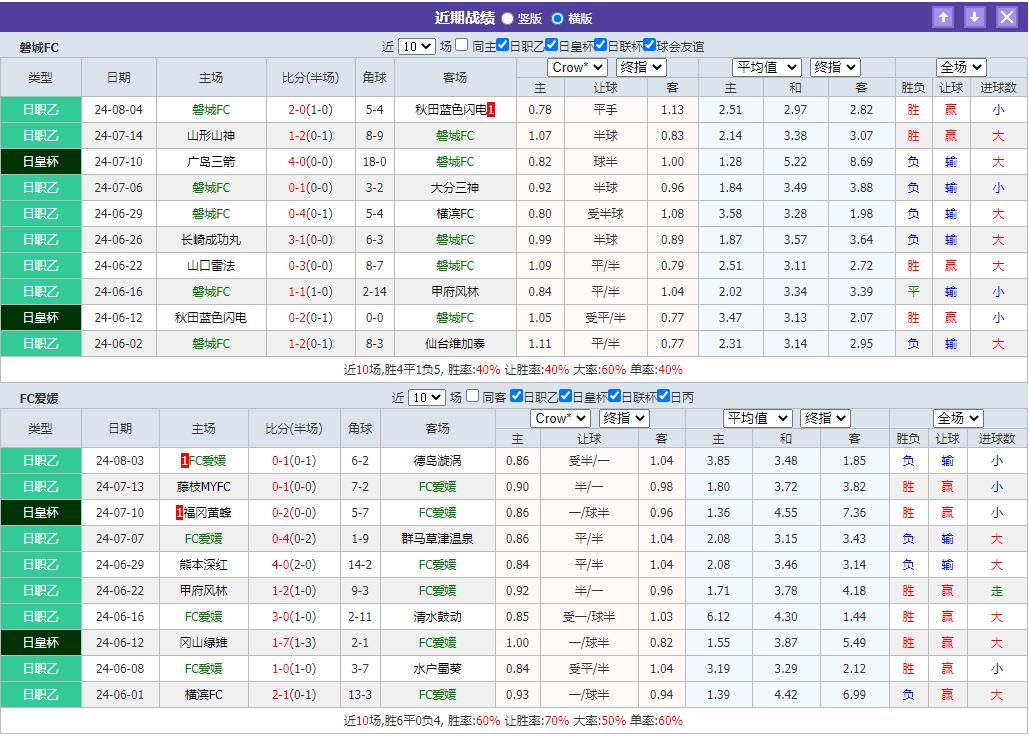The width and height of the screenshot is (1029, 736).
Task: Click the purple up arrow icon
Action: (943, 16)
